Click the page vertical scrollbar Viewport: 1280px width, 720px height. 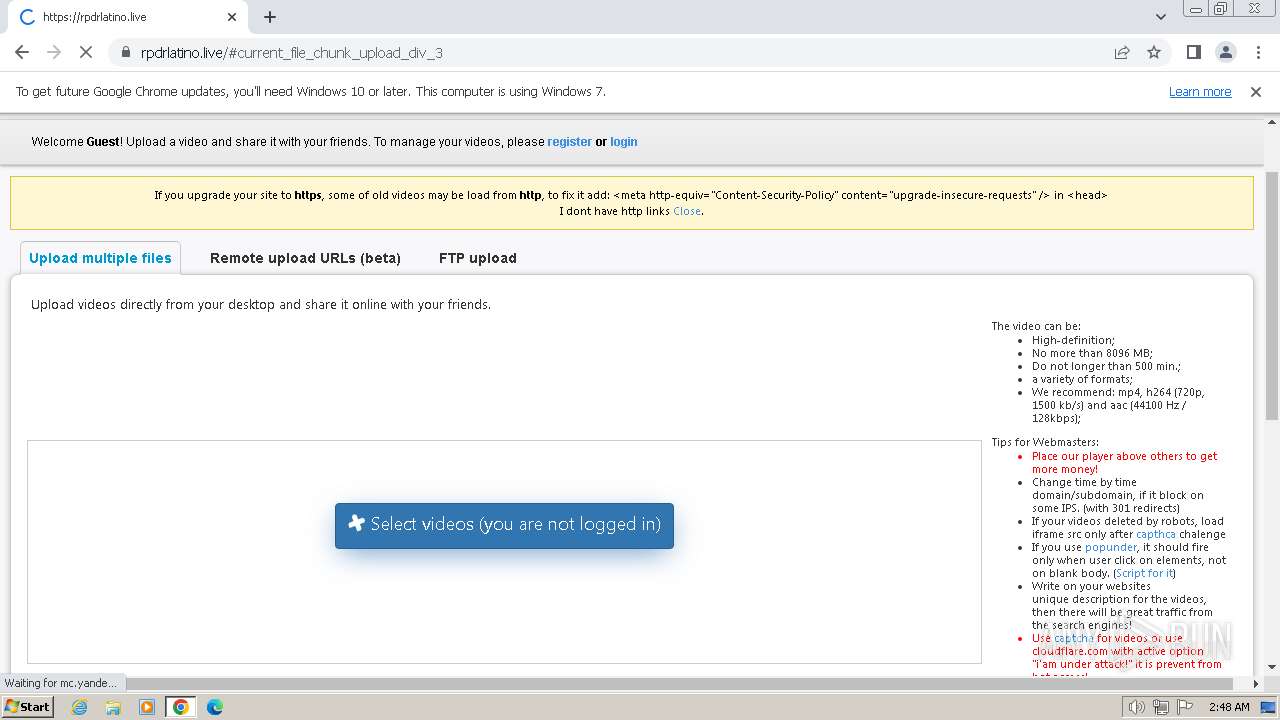point(1271,295)
